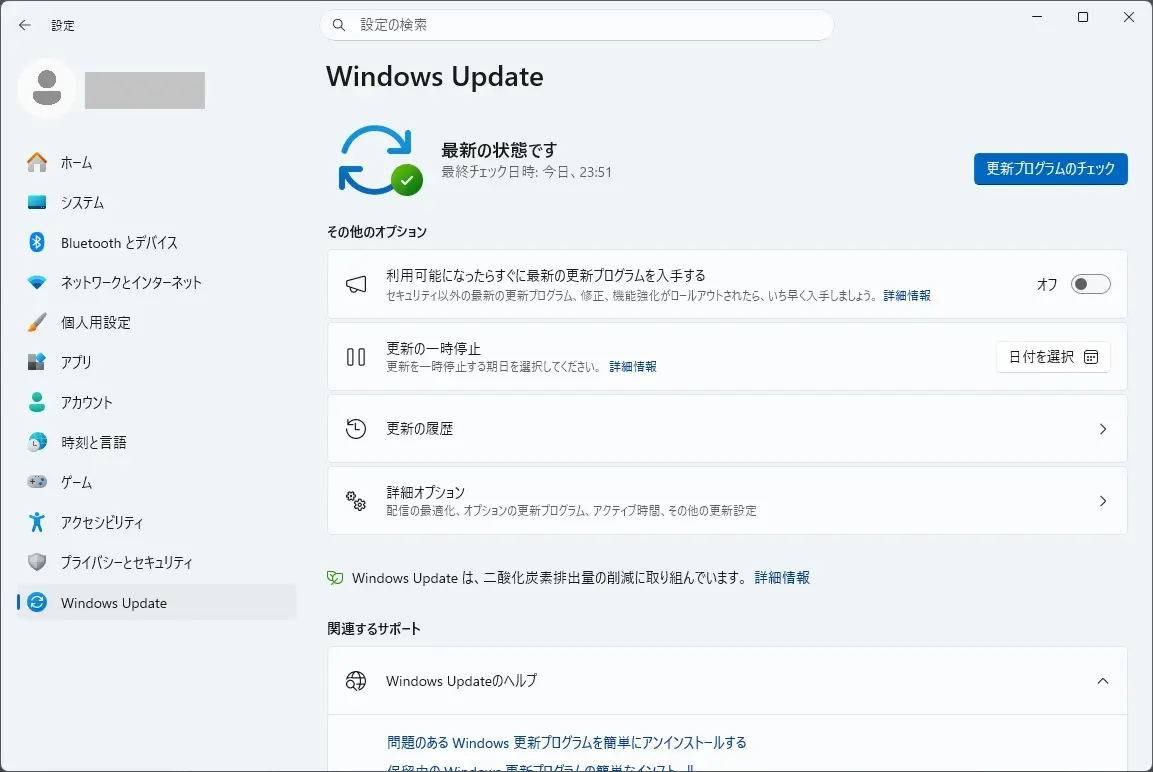Open 時刻と言語 settings
Screen dimensions: 1153x772
[x=157, y=442]
